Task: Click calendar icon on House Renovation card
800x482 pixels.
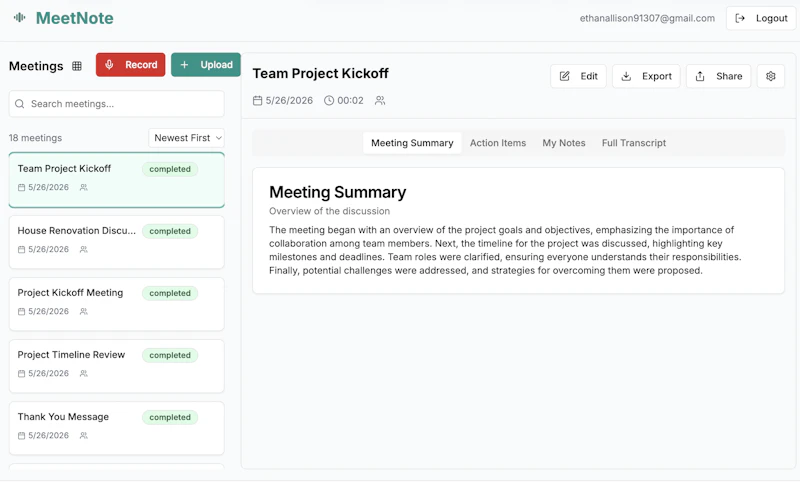Action: click(x=21, y=249)
